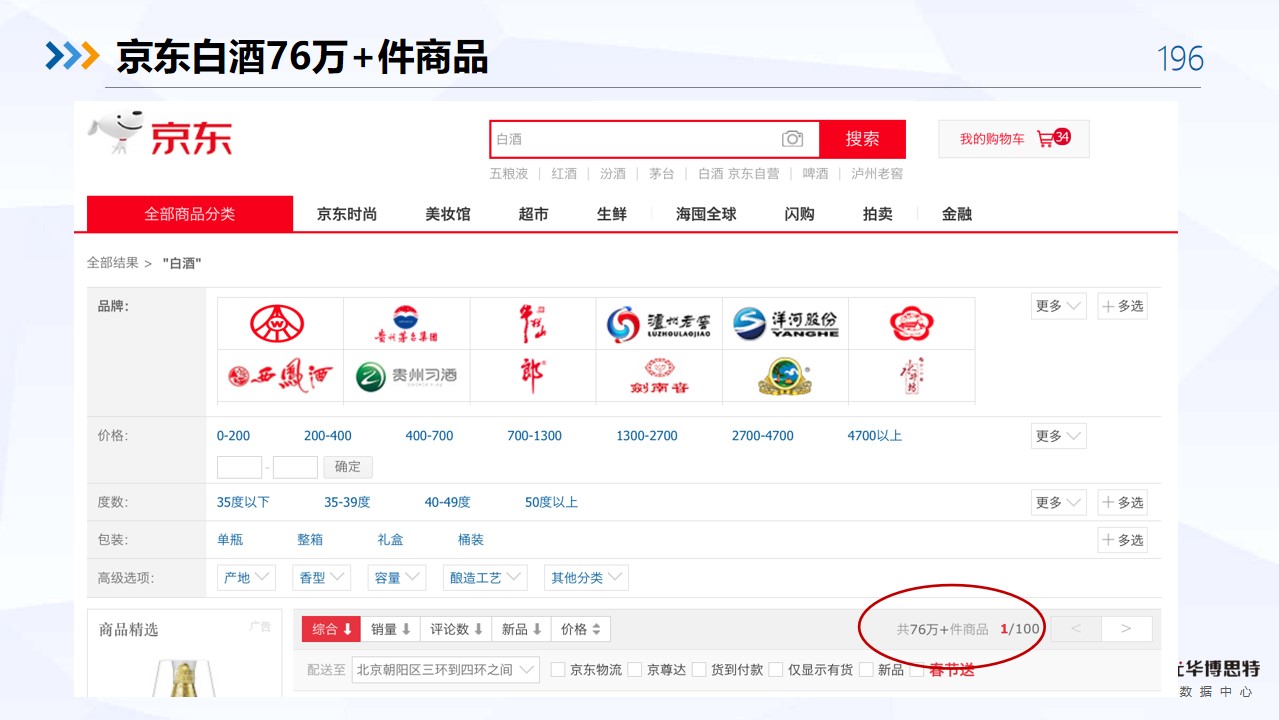
Task: Enable 多选 in the 包装 row
Action: (x=1122, y=540)
